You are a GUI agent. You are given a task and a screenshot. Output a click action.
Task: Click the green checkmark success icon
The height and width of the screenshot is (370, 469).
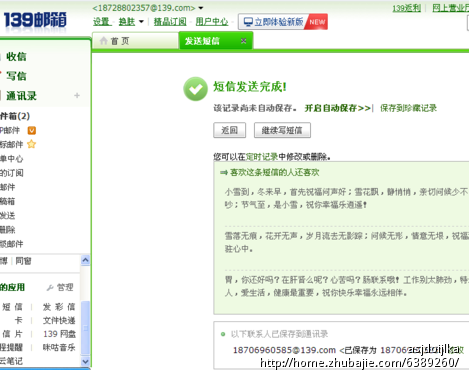click(196, 89)
